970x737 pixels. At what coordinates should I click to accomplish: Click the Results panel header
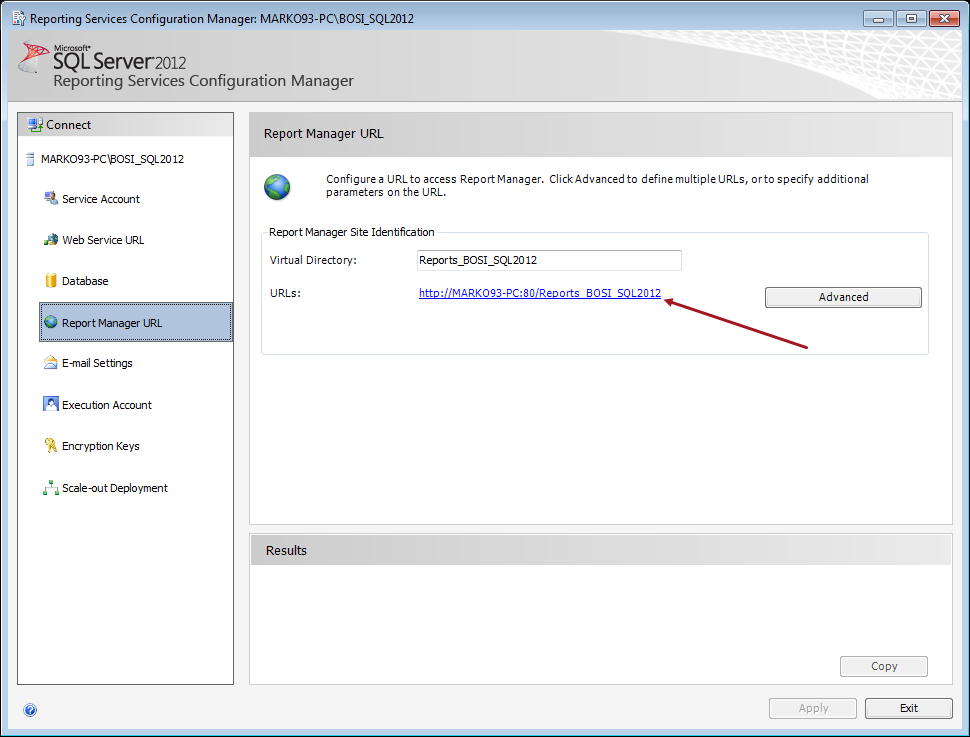[x=600, y=550]
